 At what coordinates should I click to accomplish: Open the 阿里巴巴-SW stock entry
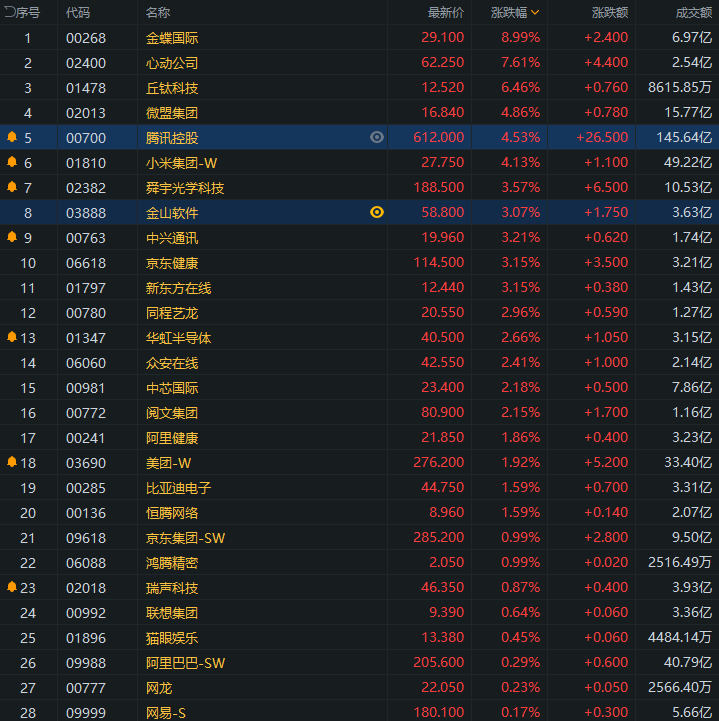pos(185,663)
